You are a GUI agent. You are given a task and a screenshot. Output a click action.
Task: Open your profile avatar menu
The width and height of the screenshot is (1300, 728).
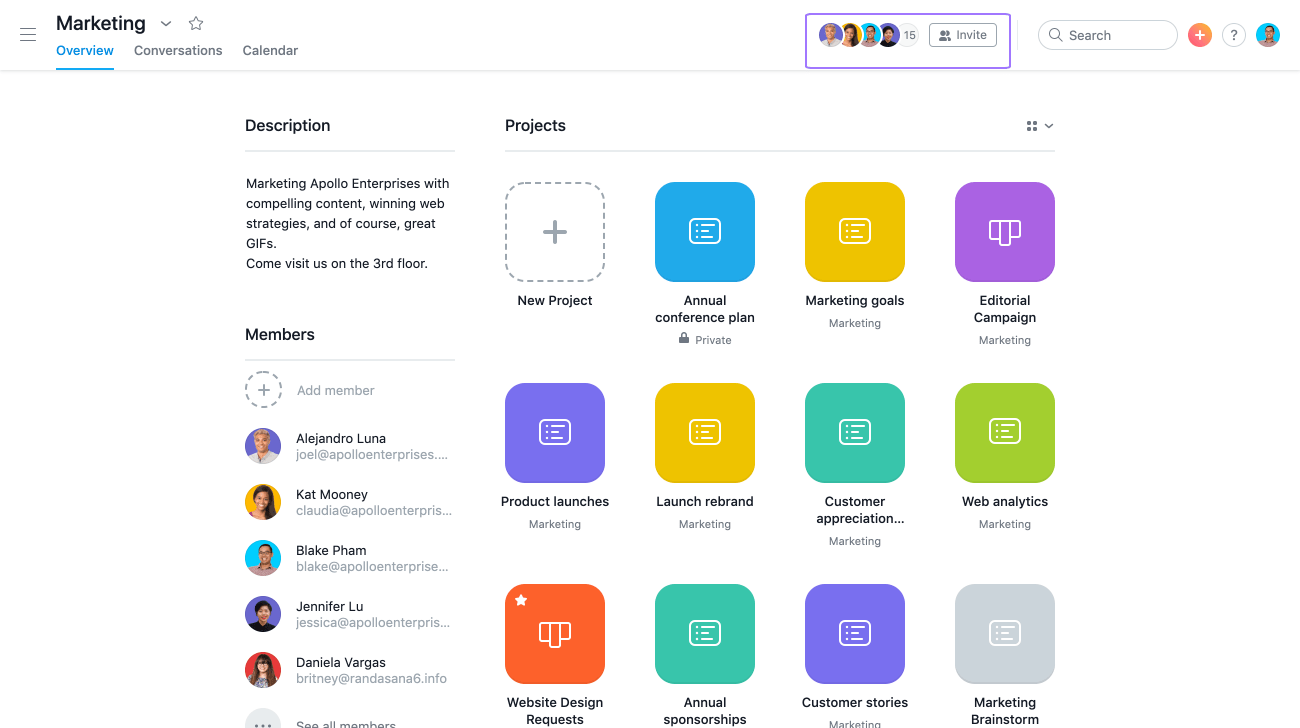(x=1267, y=34)
